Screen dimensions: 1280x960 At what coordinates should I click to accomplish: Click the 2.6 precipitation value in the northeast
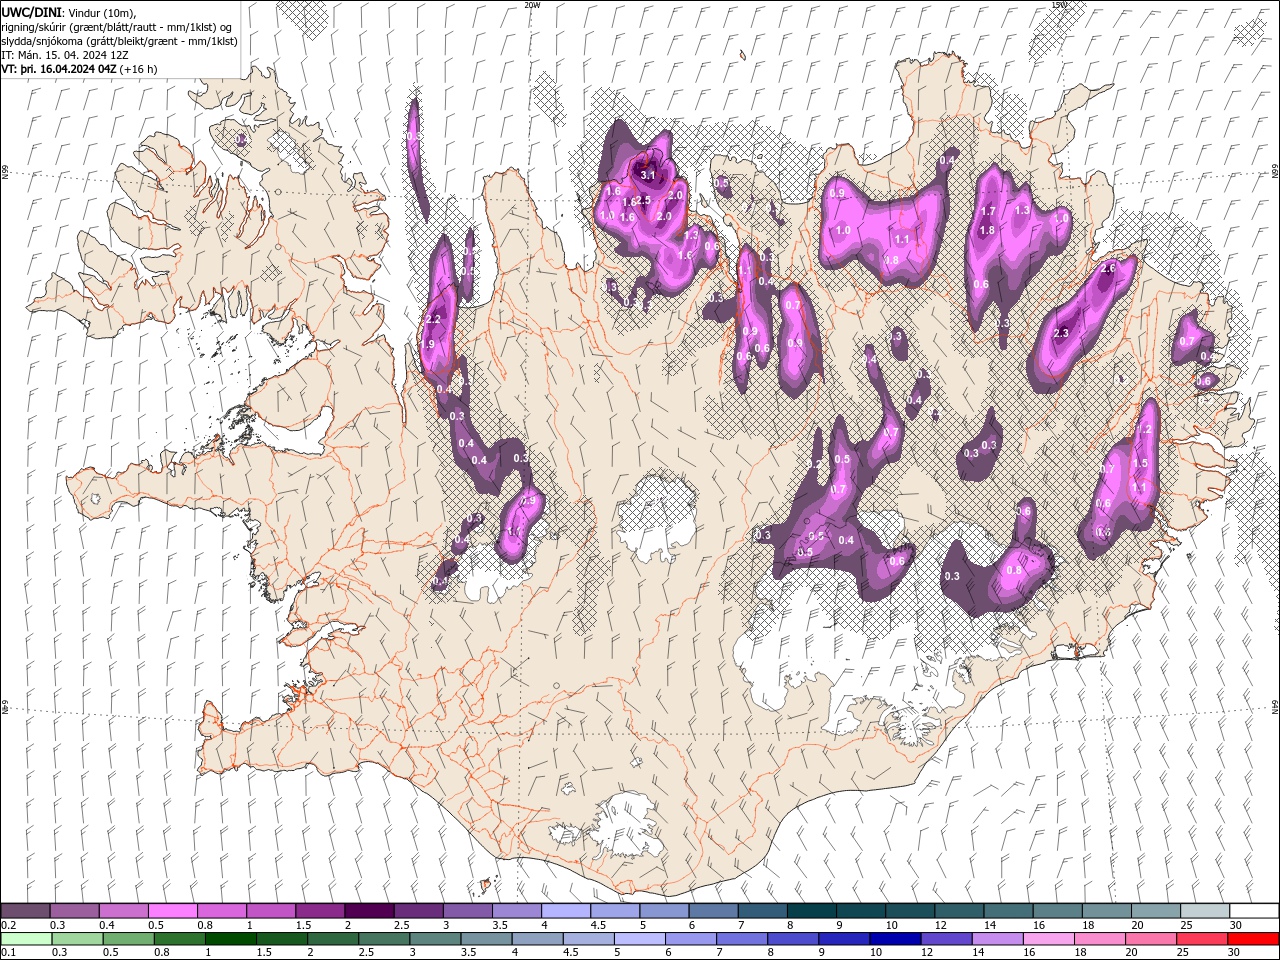1107,268
